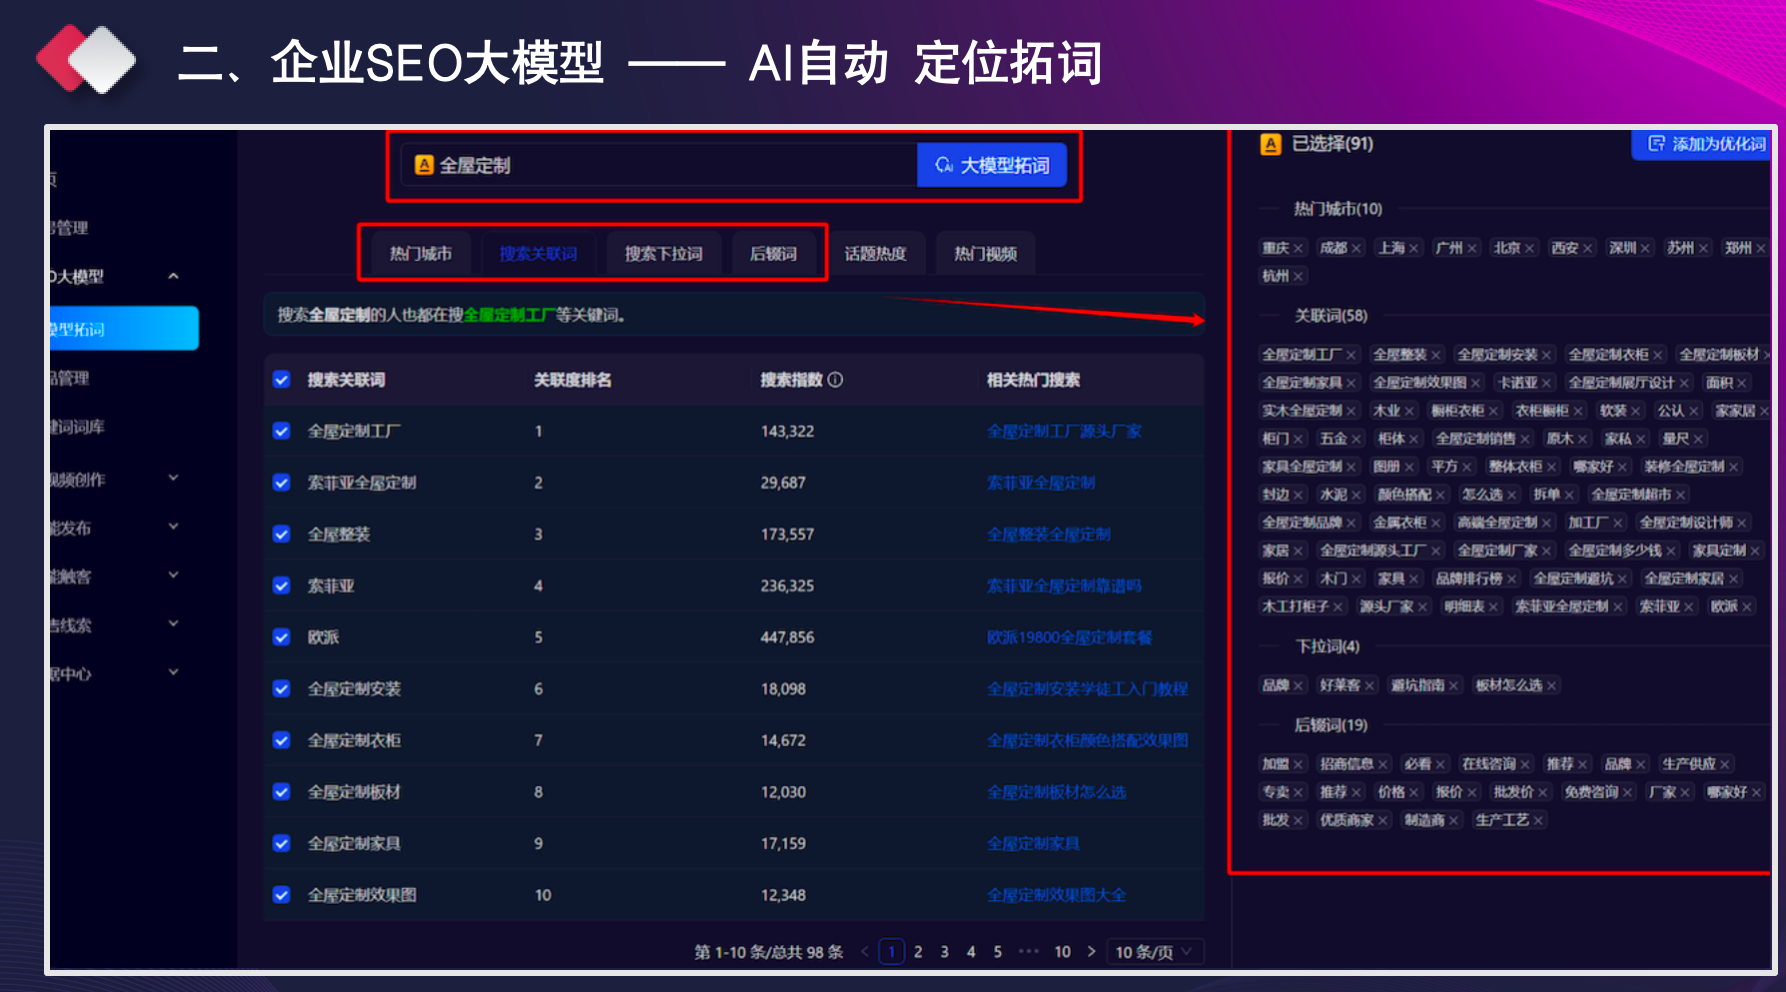Image resolution: width=1786 pixels, height=992 pixels.
Task: Go to next page with right arrow
Action: click(x=1091, y=952)
